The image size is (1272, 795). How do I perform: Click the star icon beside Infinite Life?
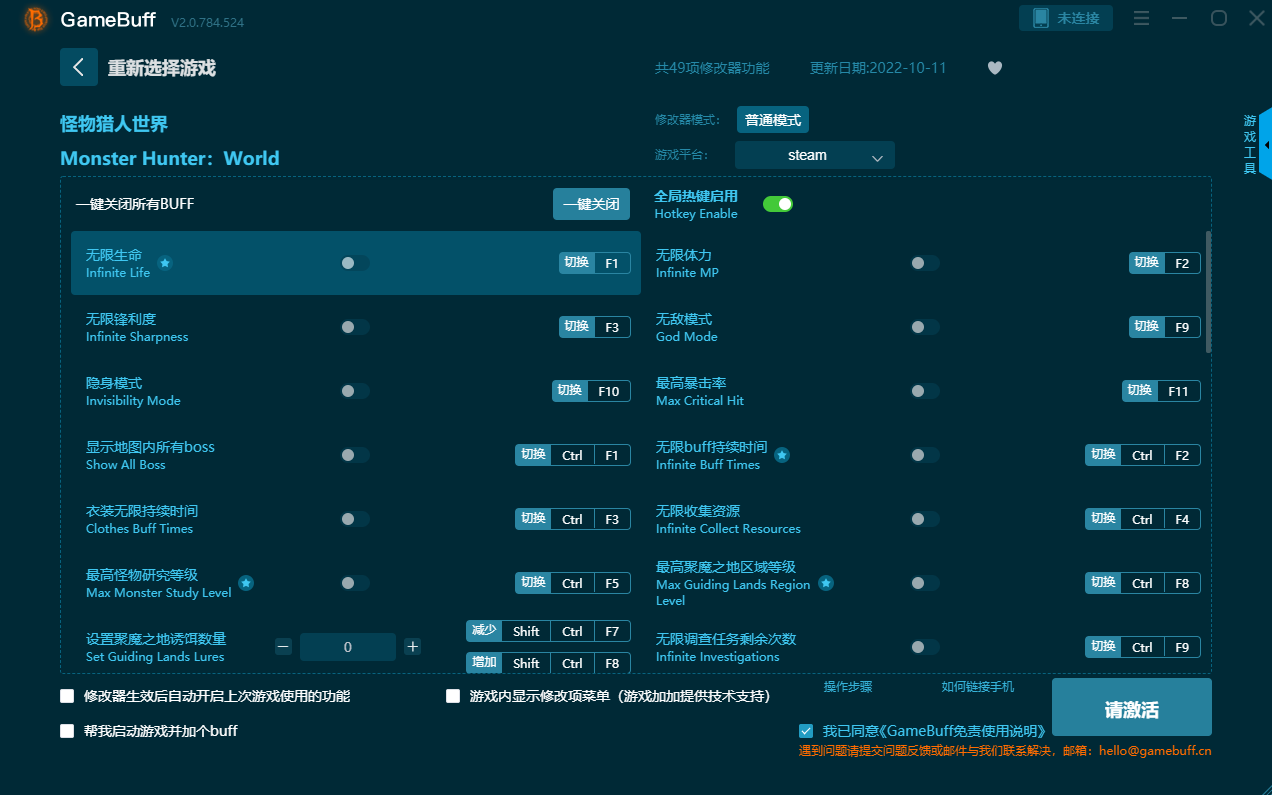point(165,263)
